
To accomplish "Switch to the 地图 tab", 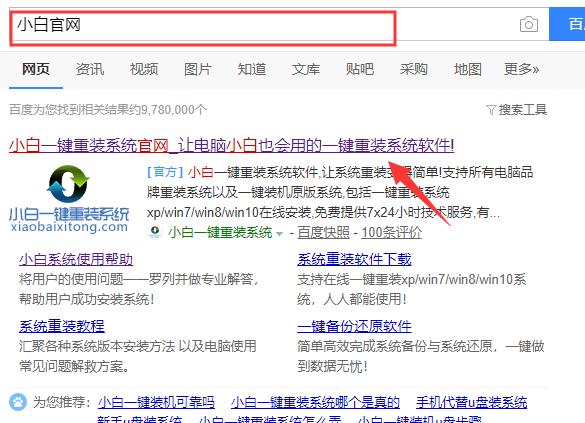I will [468, 69].
